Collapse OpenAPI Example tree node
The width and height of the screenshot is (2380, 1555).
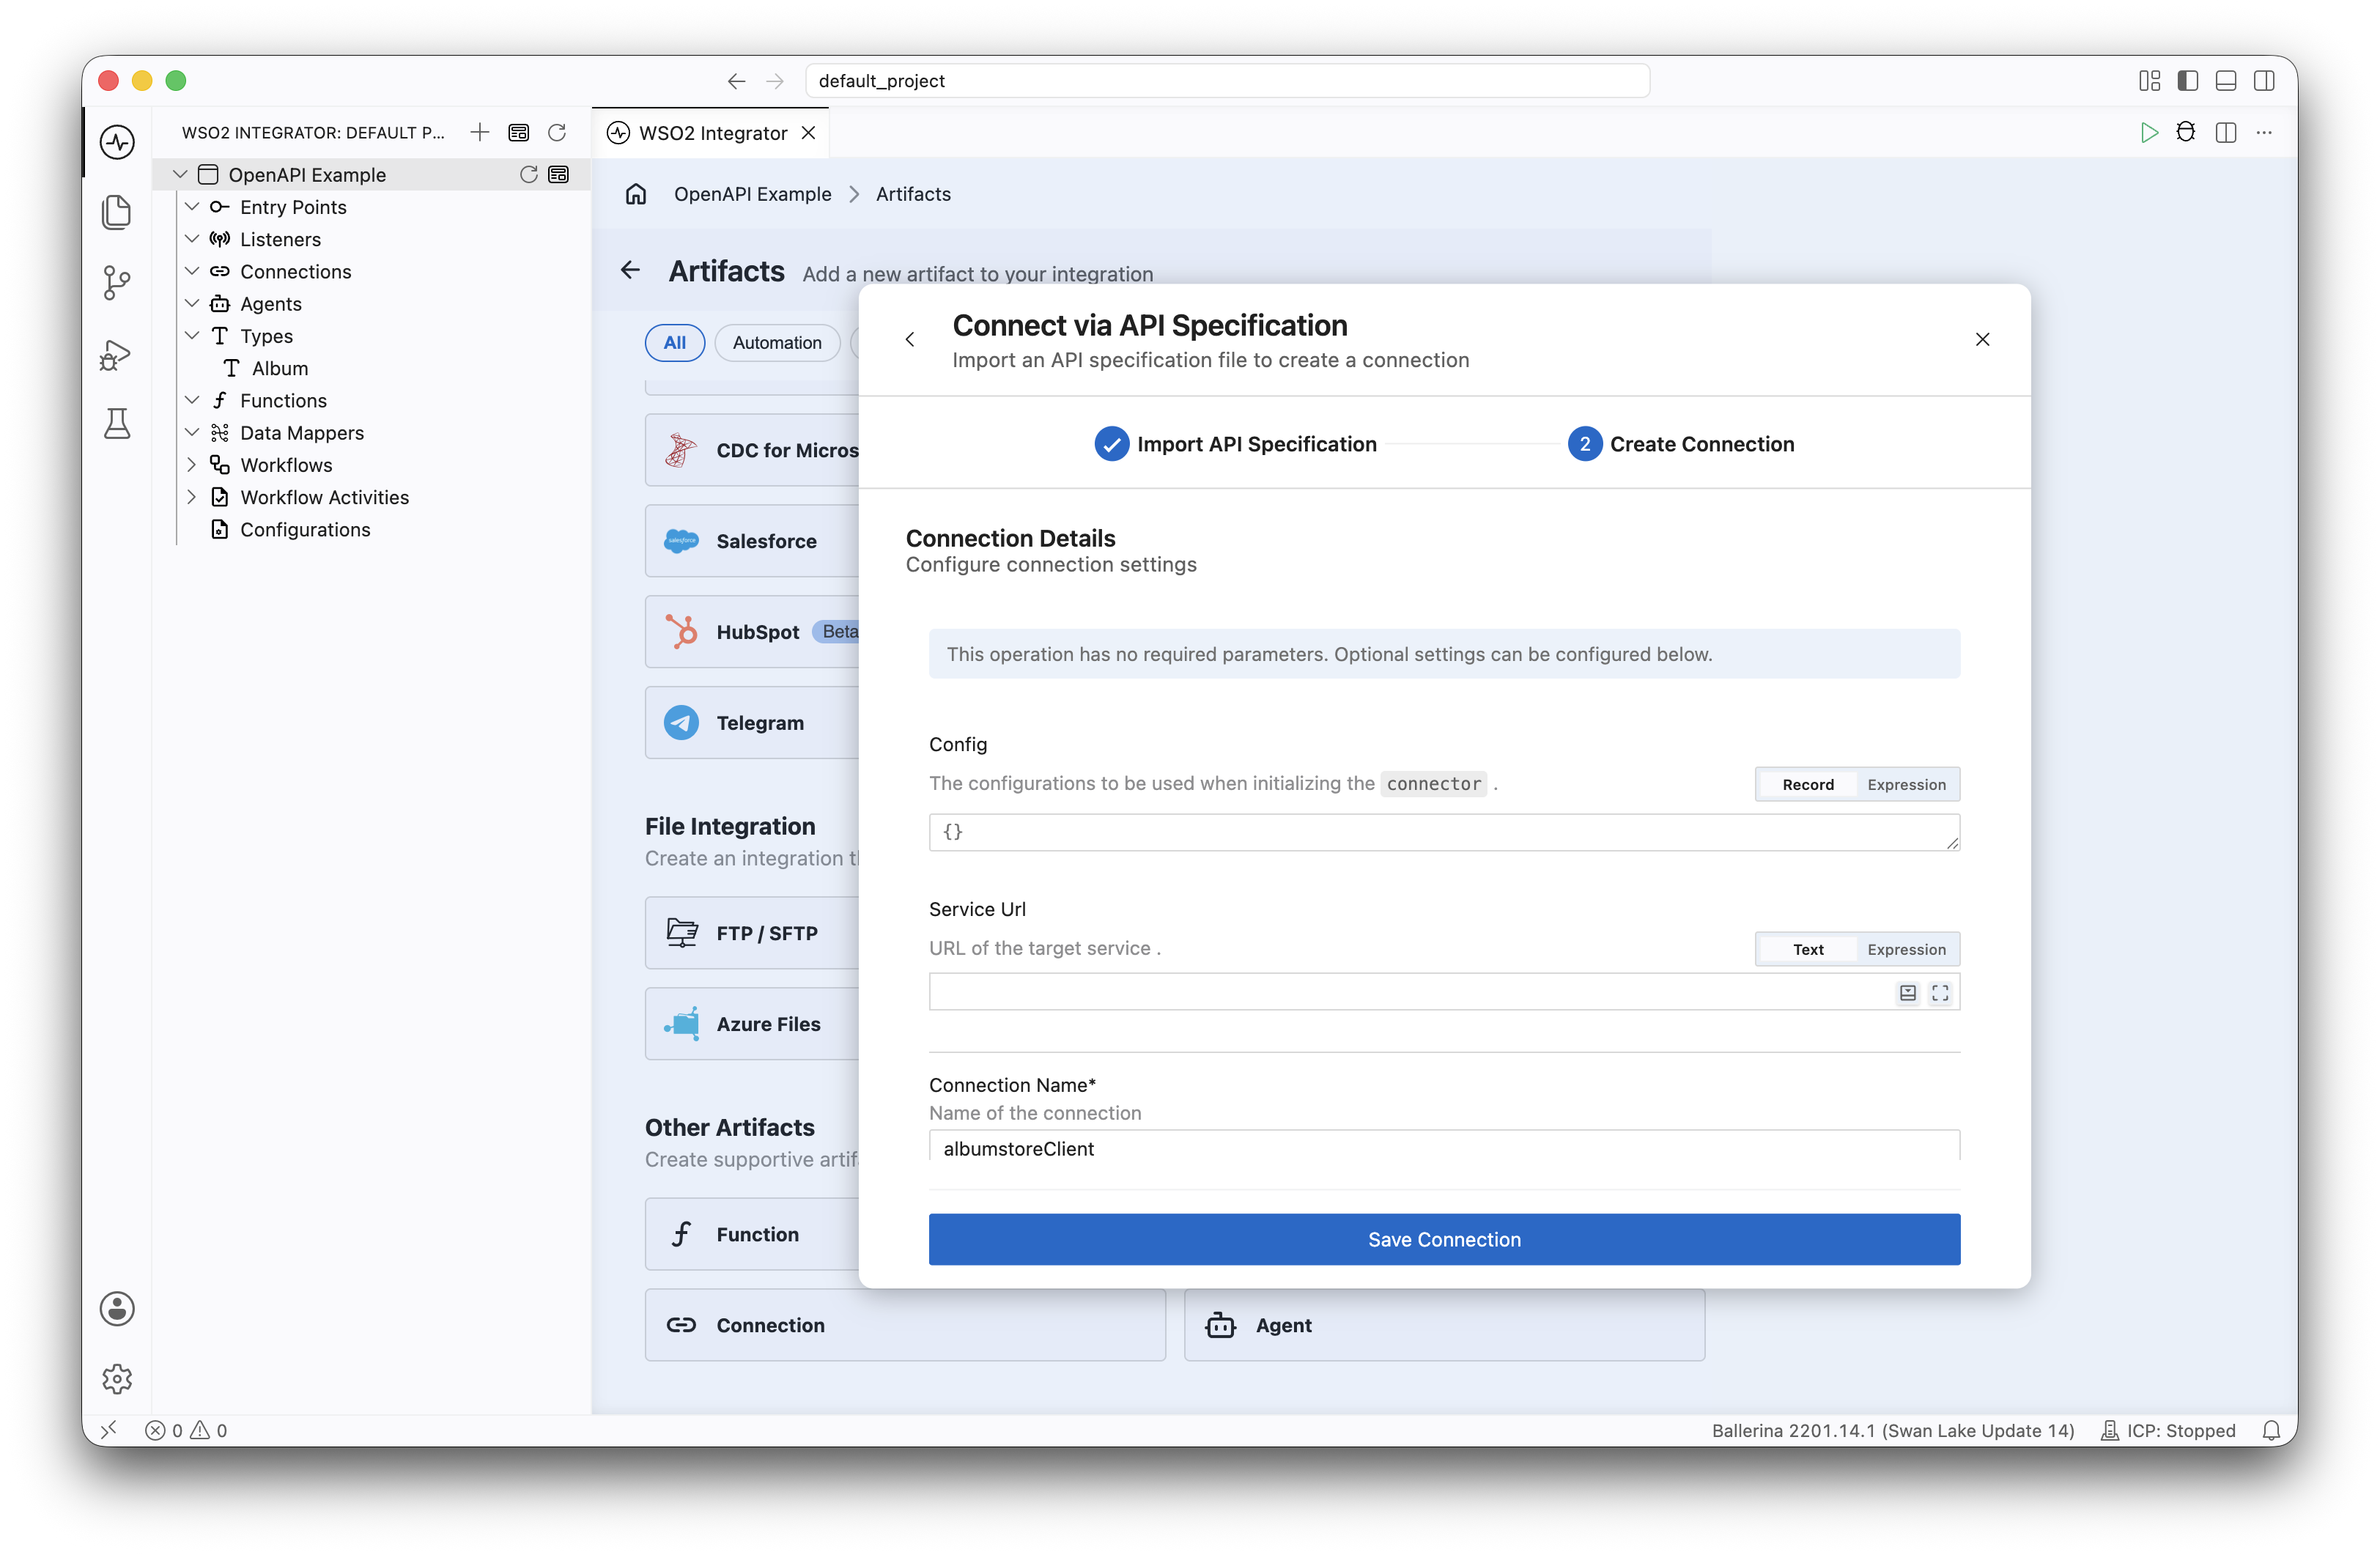click(x=181, y=175)
